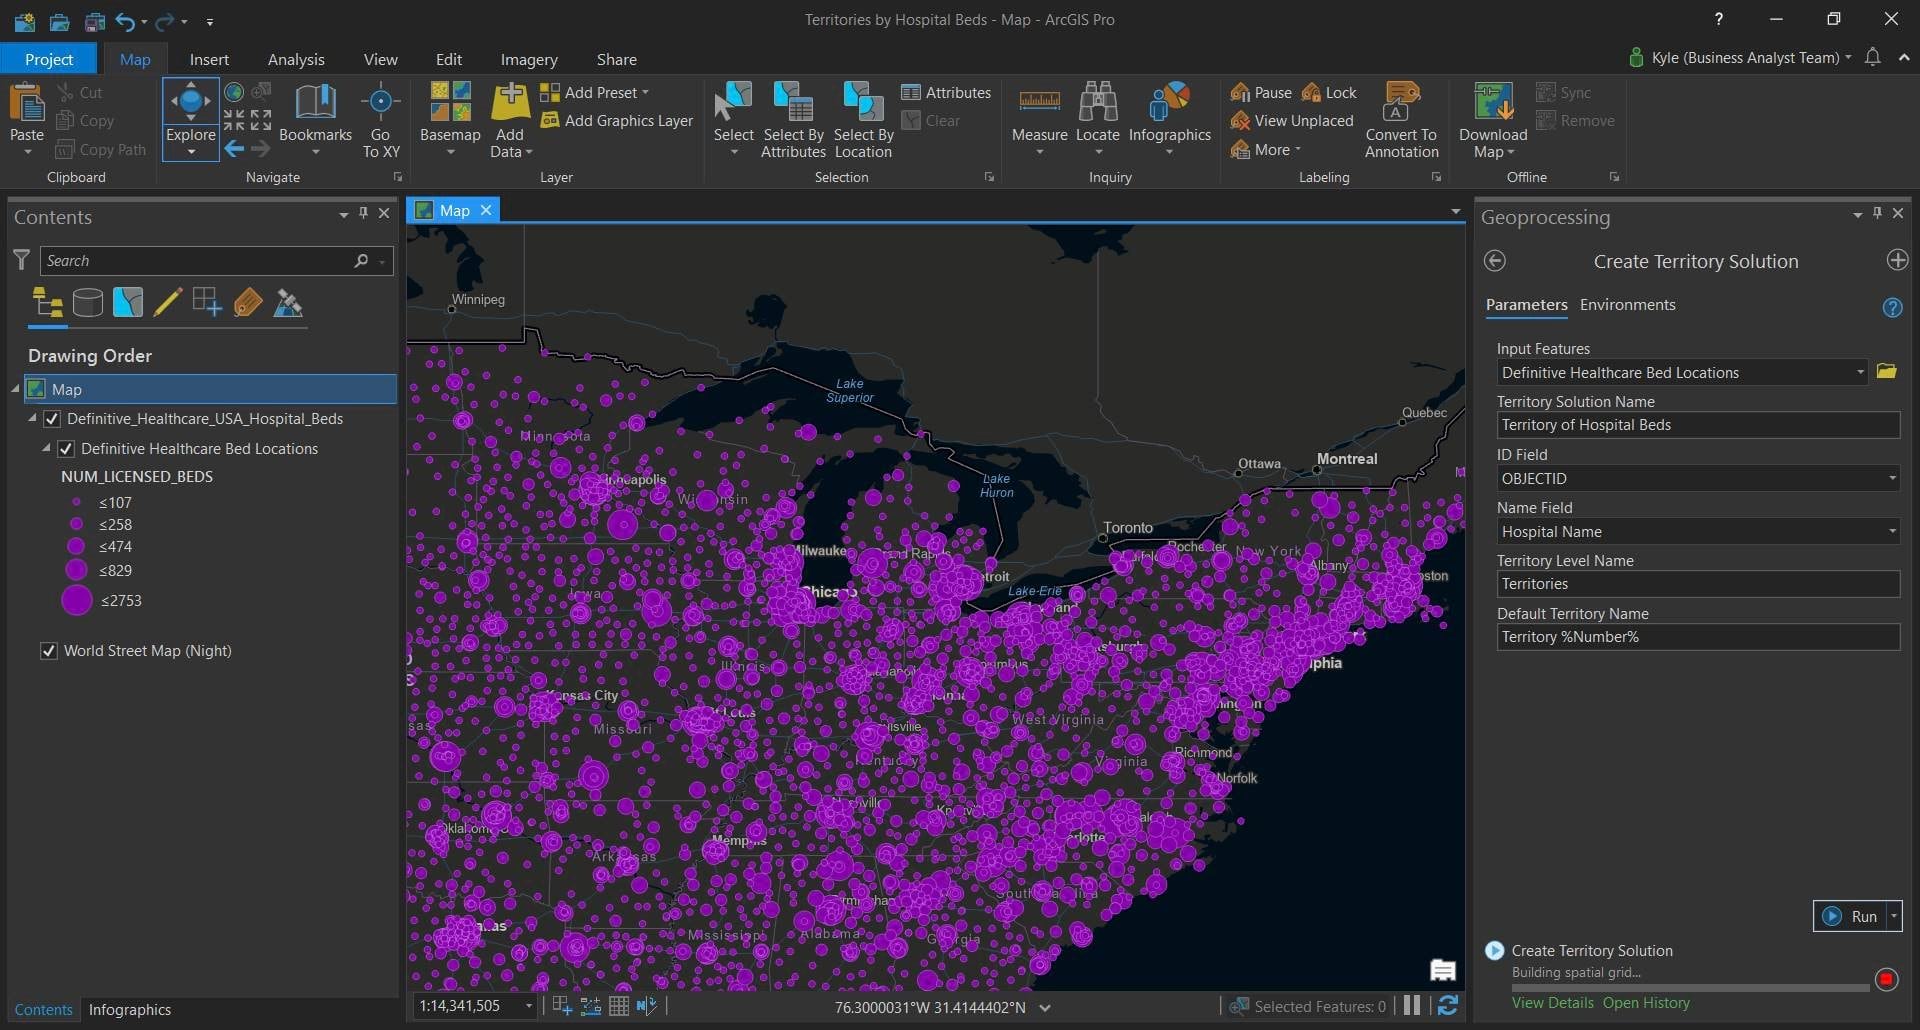Click the largest ≤2753 purple symbol swatch

click(x=77, y=601)
